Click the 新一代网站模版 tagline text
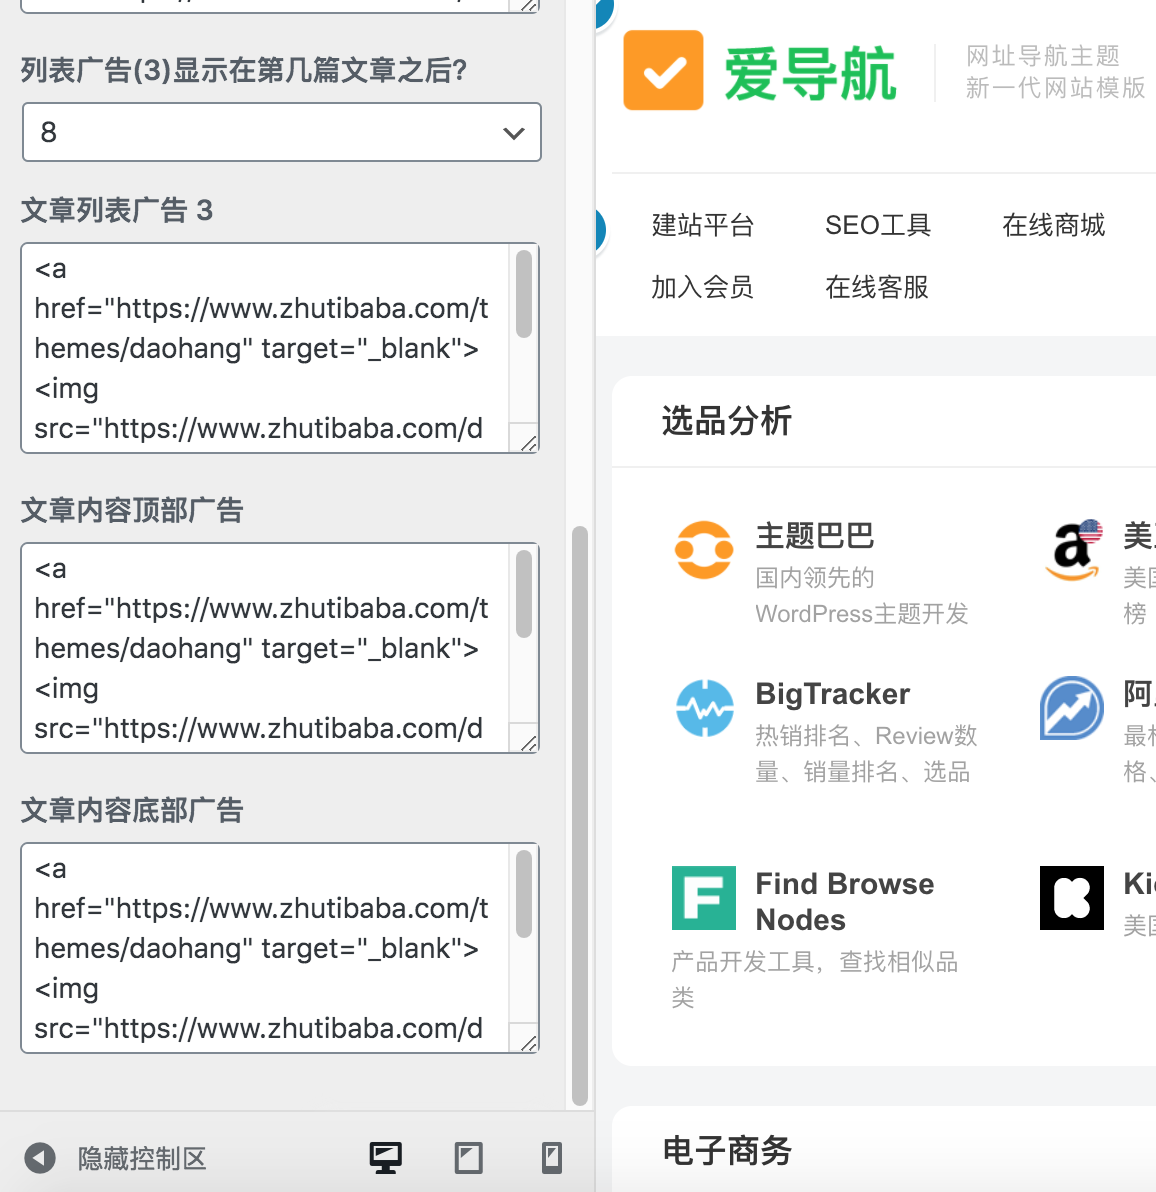The width and height of the screenshot is (1156, 1192). pos(1055,87)
